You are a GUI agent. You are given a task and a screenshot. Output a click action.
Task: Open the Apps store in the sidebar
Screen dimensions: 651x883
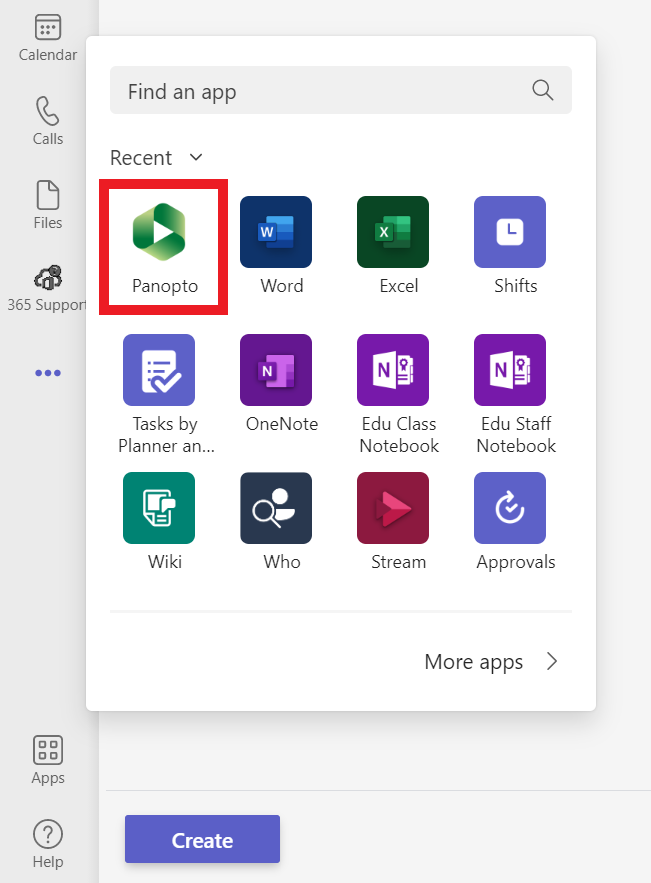[48, 760]
